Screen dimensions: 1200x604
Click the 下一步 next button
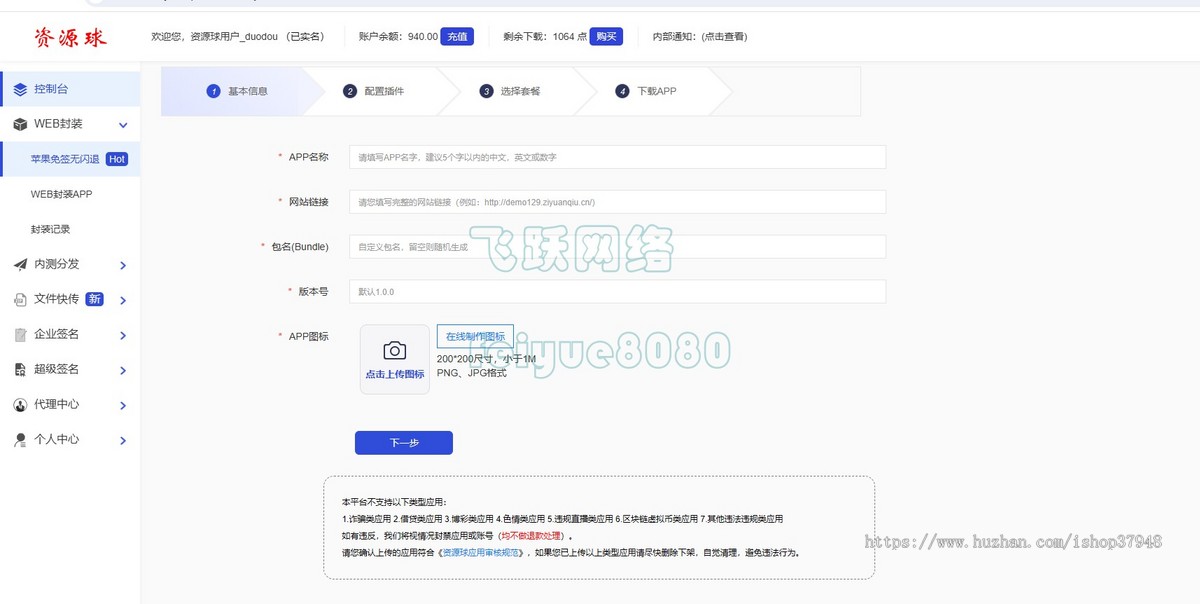coord(404,443)
